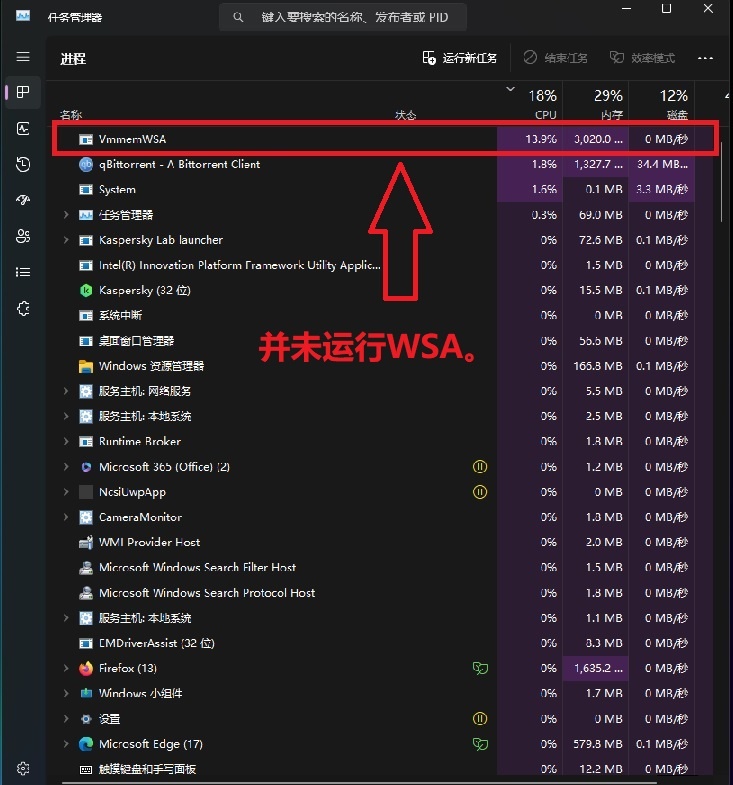Open the three-dot more options menu
This screenshot has height=785, width=733.
point(705,58)
